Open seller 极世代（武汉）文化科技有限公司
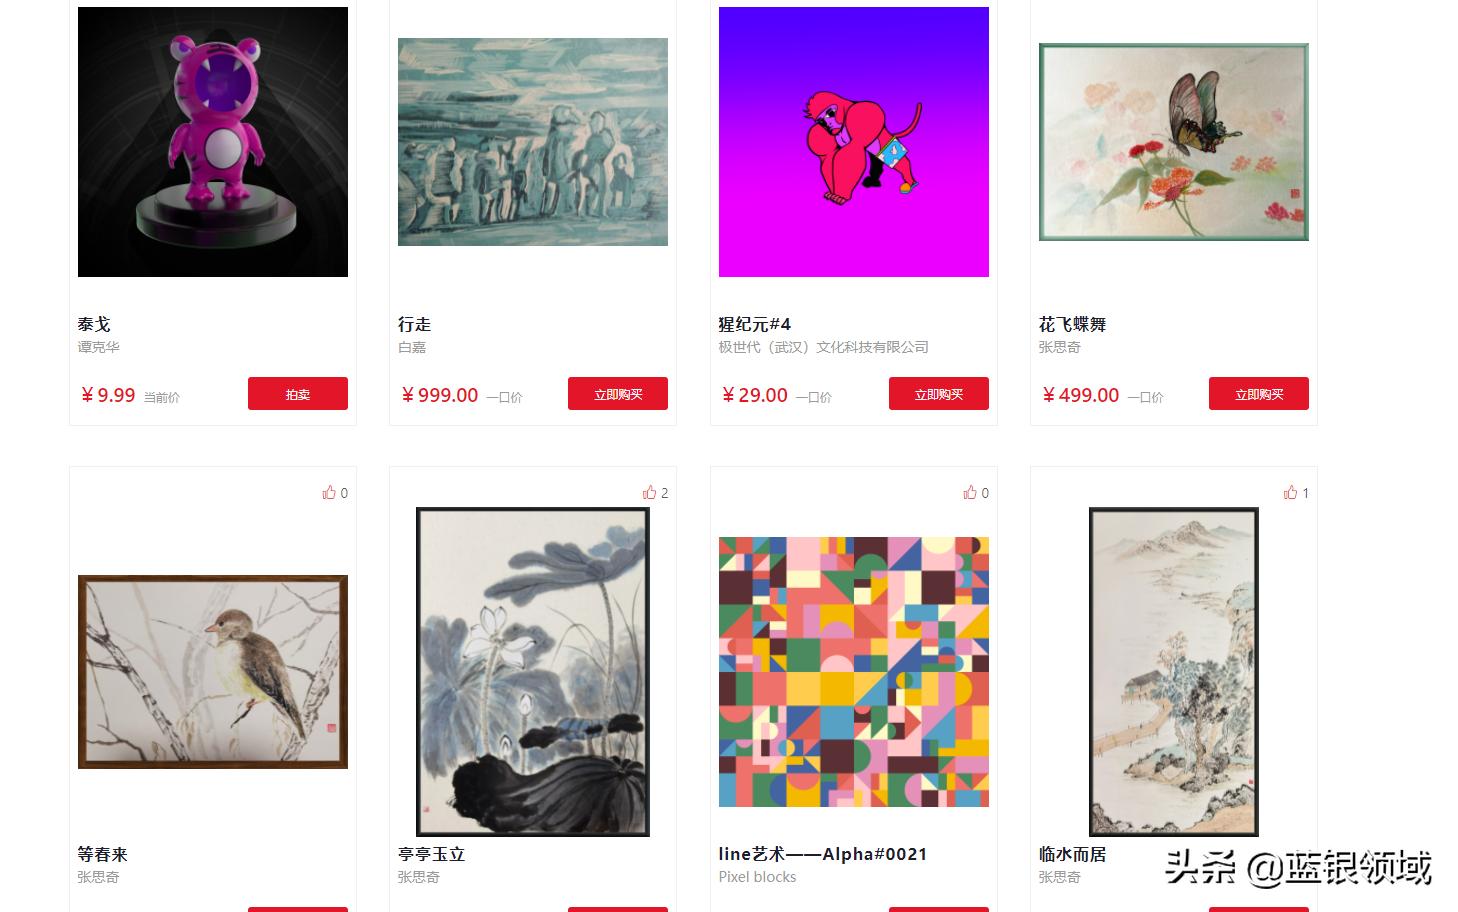The width and height of the screenshot is (1458, 912). tap(824, 347)
